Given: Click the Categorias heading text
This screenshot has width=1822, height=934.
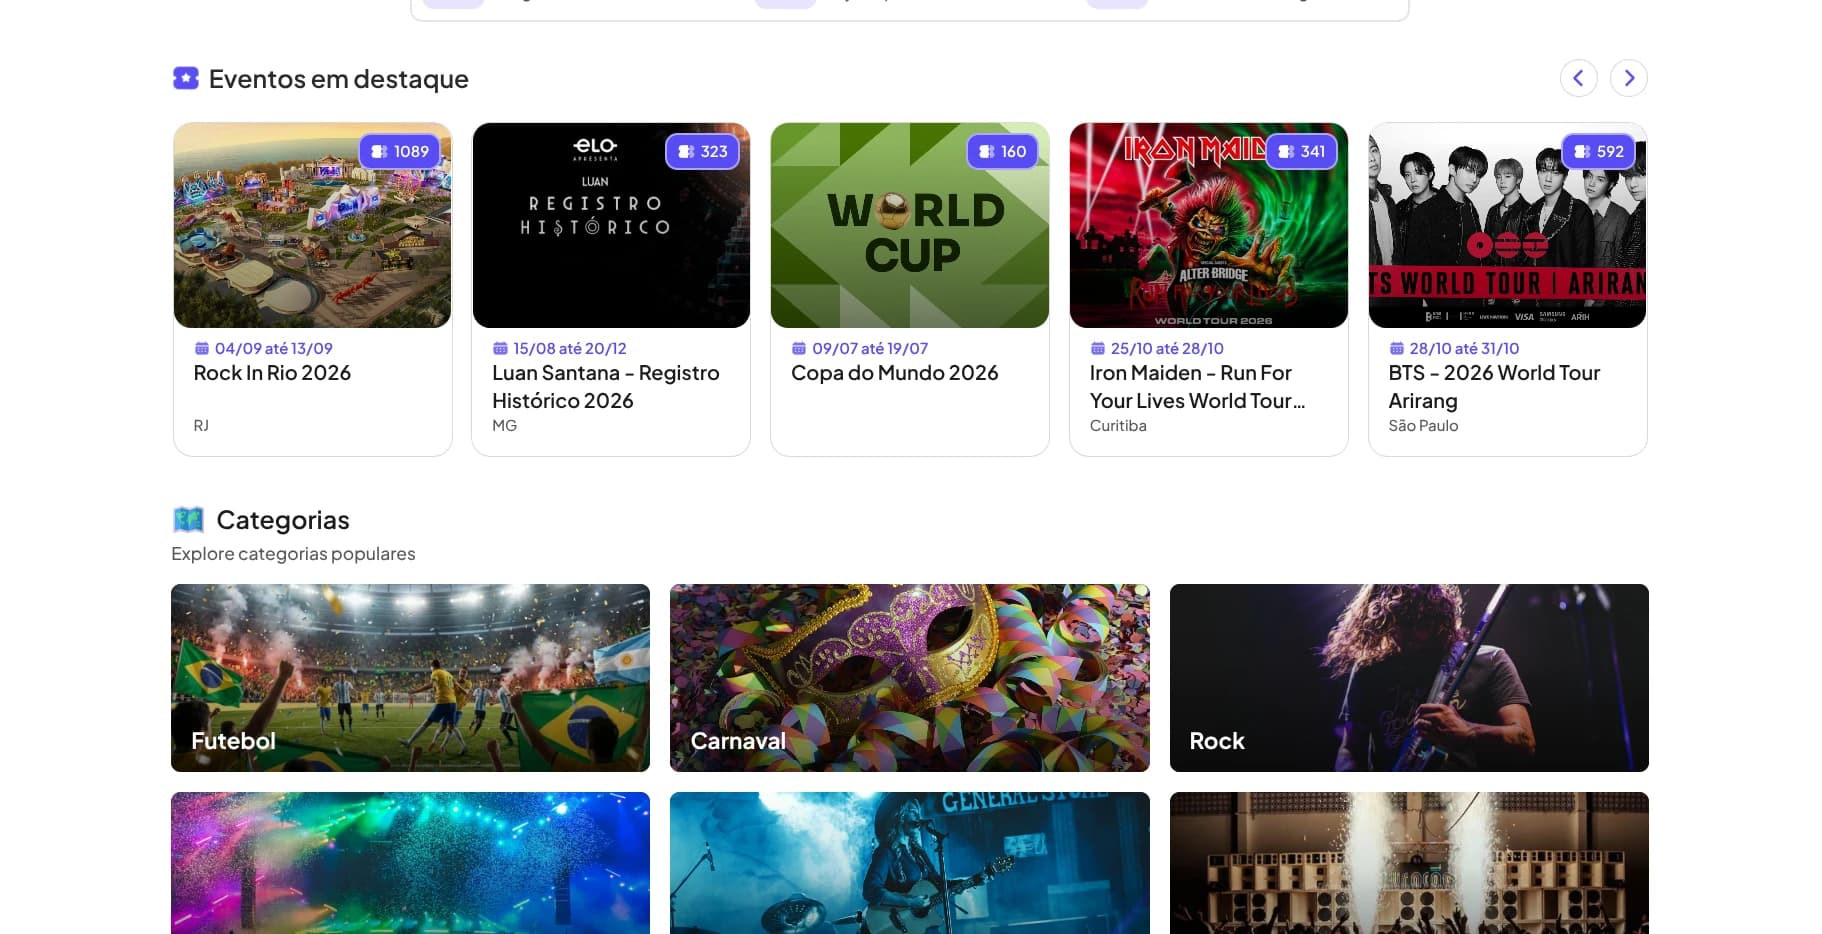Looking at the screenshot, I should tap(283, 520).
